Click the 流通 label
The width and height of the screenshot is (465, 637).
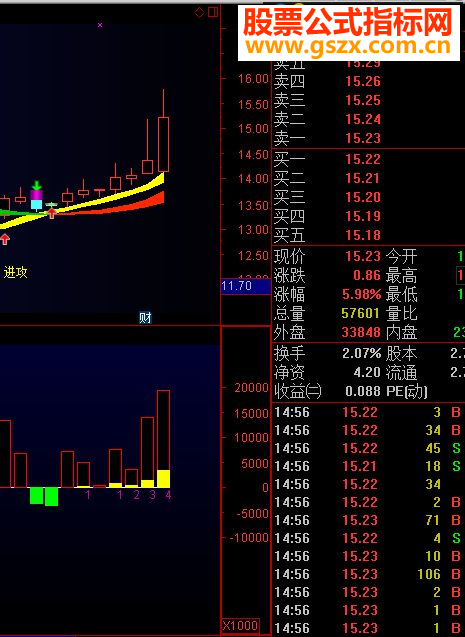click(401, 372)
